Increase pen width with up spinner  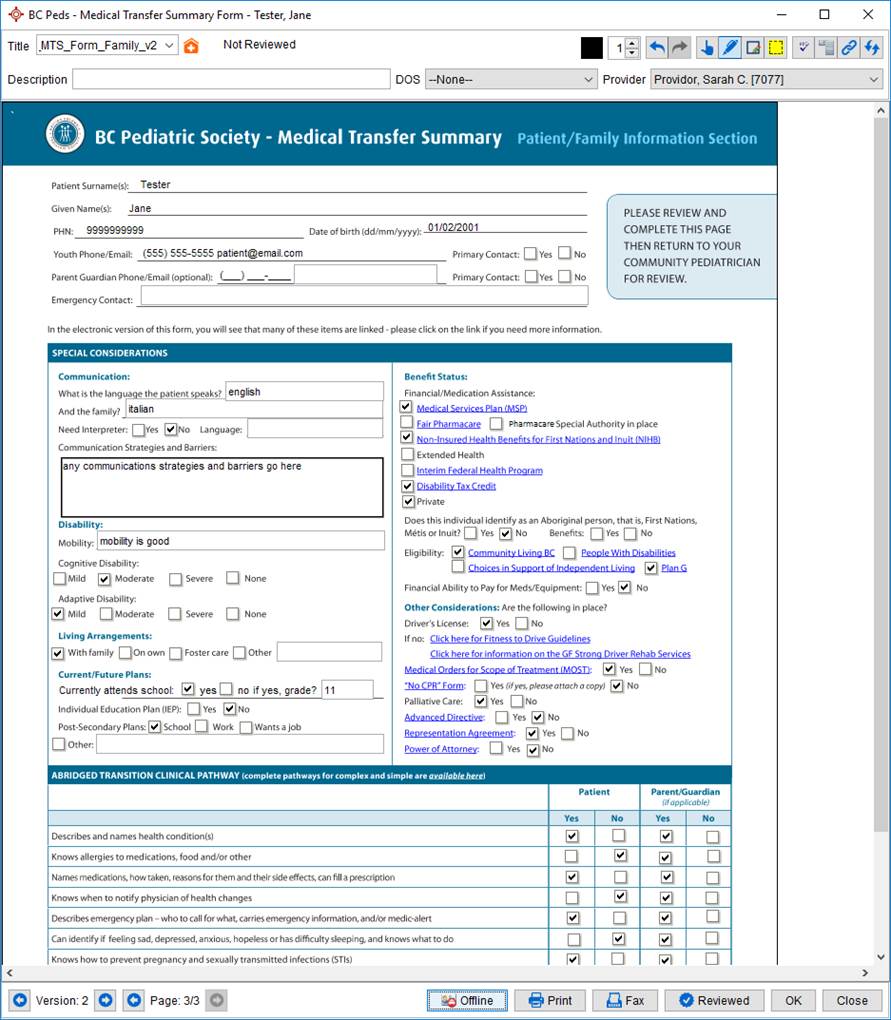coord(632,42)
